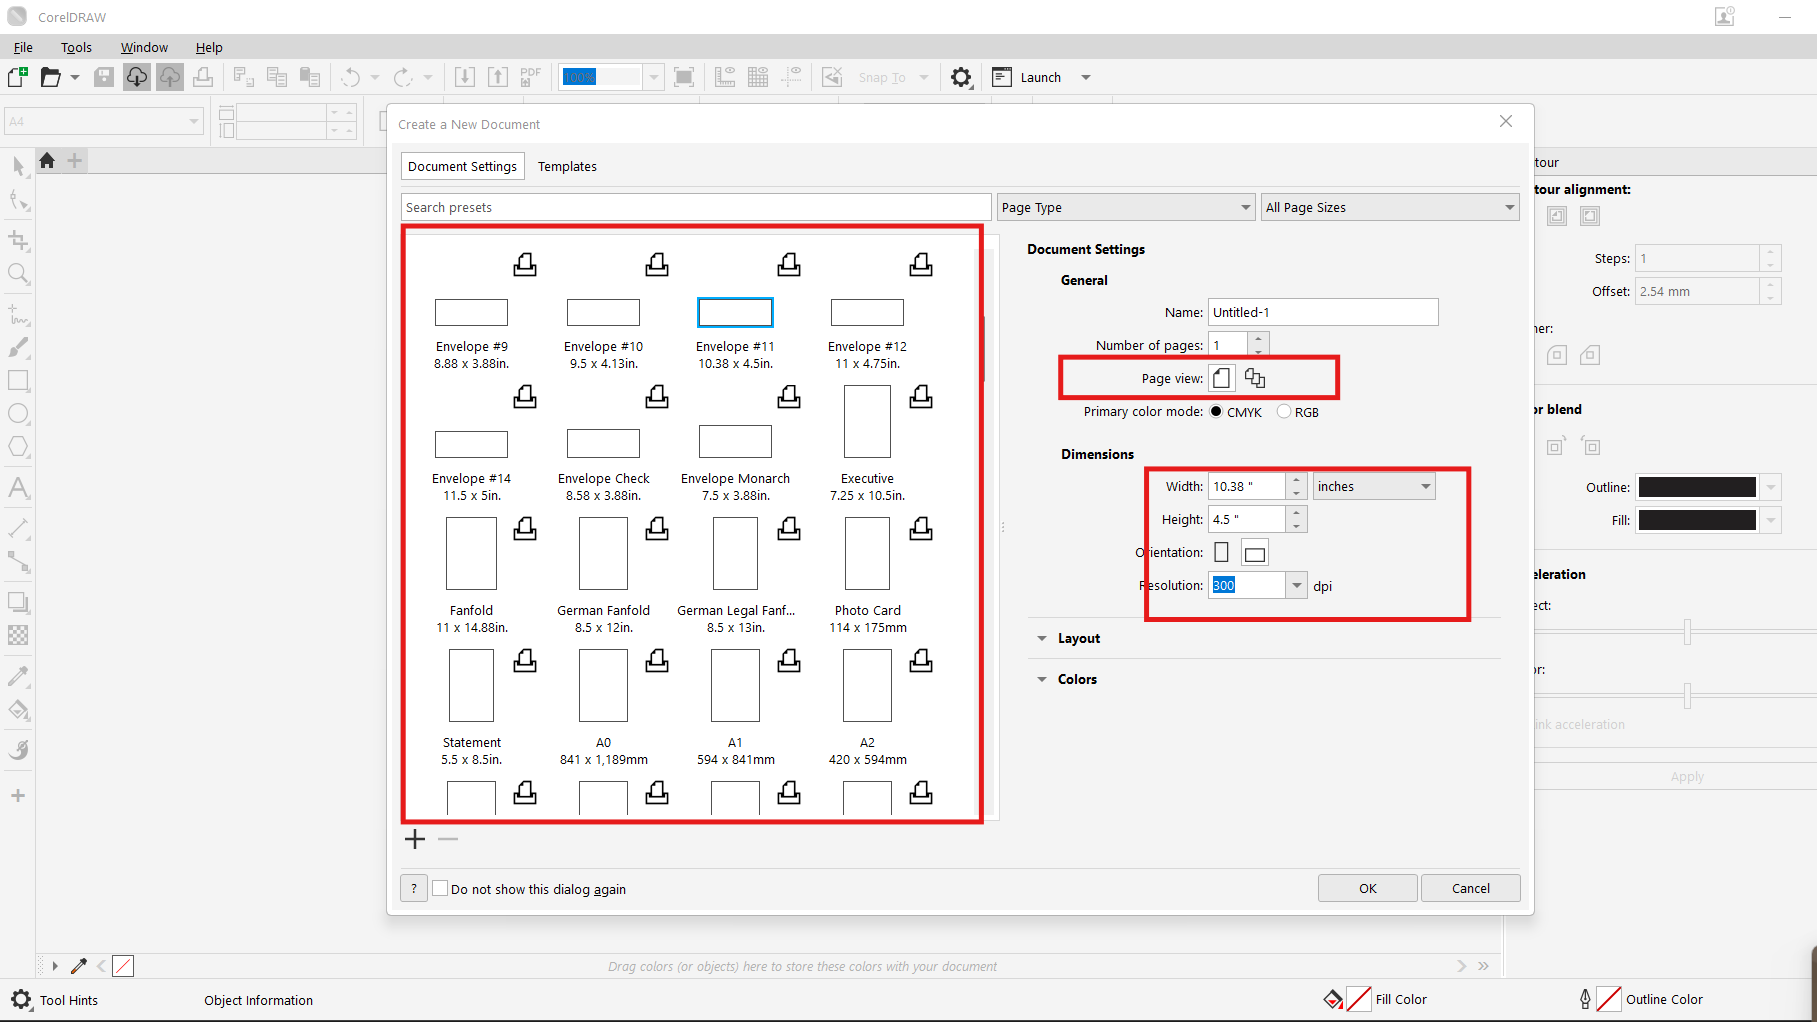Select the Pick tool in the toolbox
Image resolution: width=1817 pixels, height=1022 pixels.
[18, 166]
